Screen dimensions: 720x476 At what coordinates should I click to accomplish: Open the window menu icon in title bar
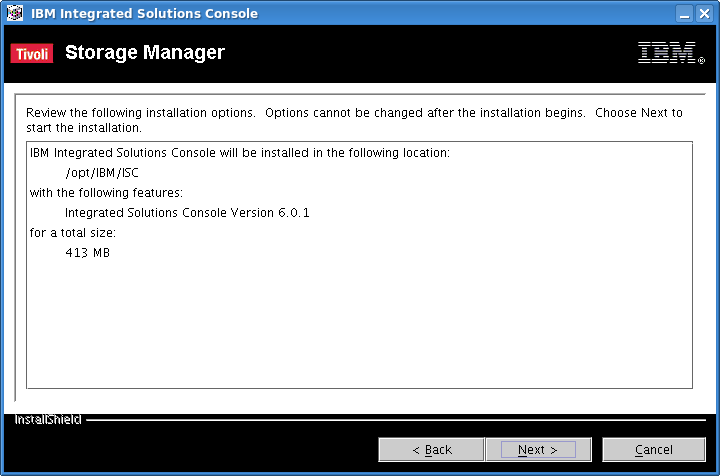tap(15, 13)
